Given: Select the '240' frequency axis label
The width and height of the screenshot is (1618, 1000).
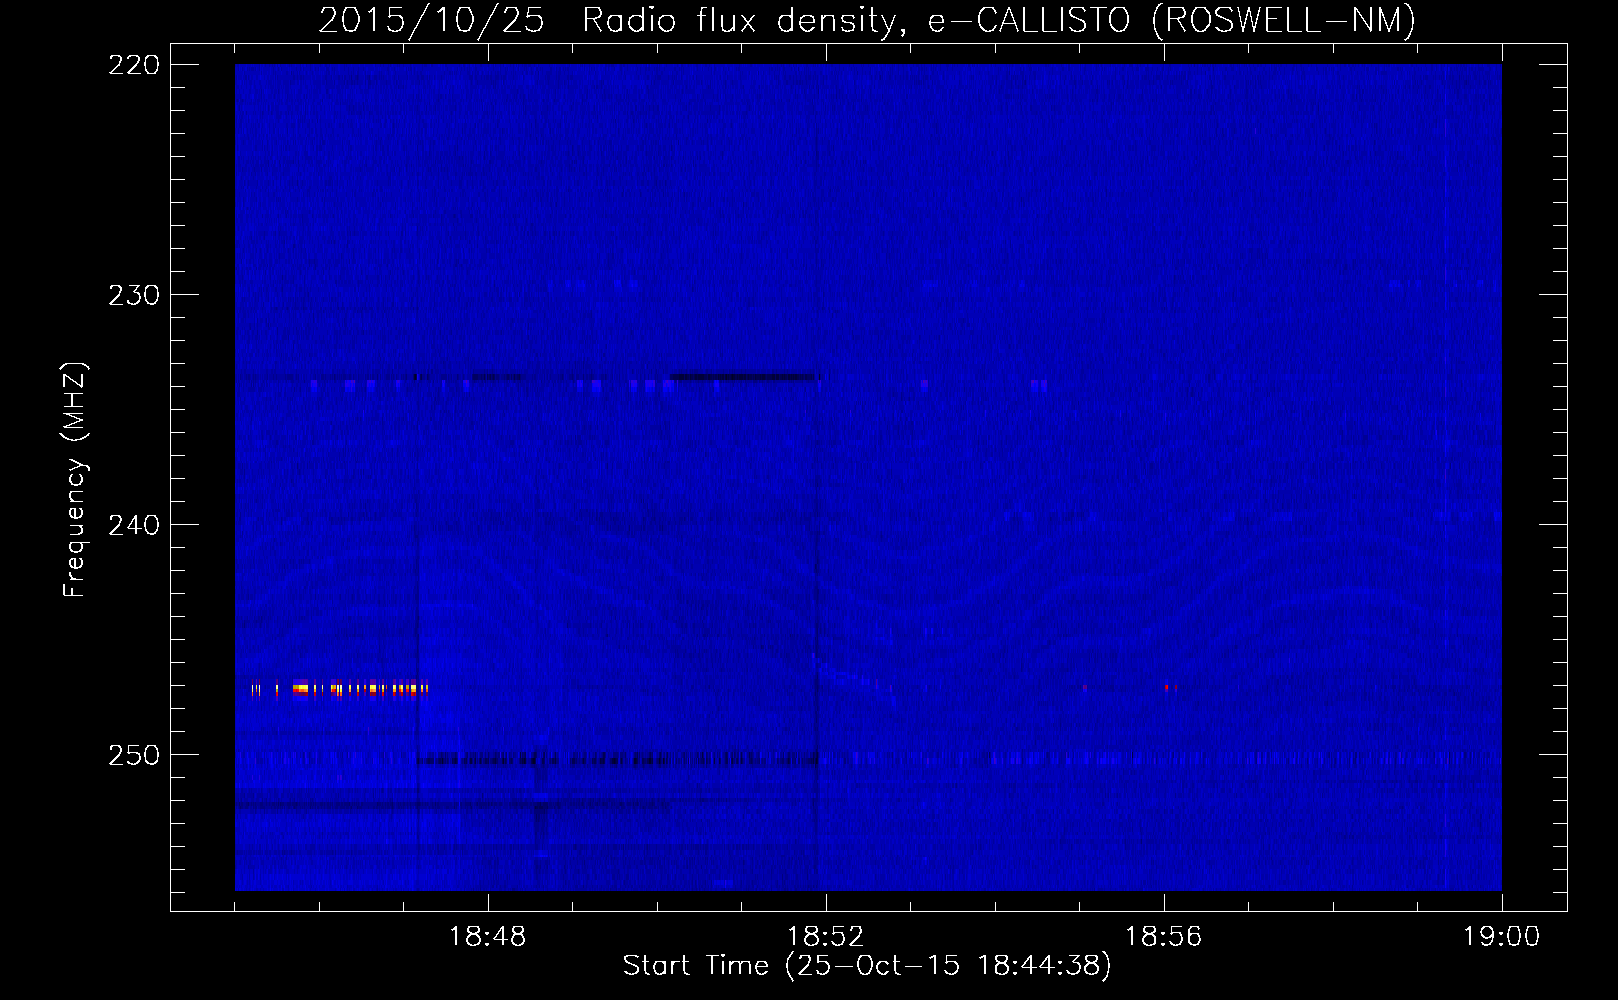Looking at the screenshot, I should [x=134, y=525].
